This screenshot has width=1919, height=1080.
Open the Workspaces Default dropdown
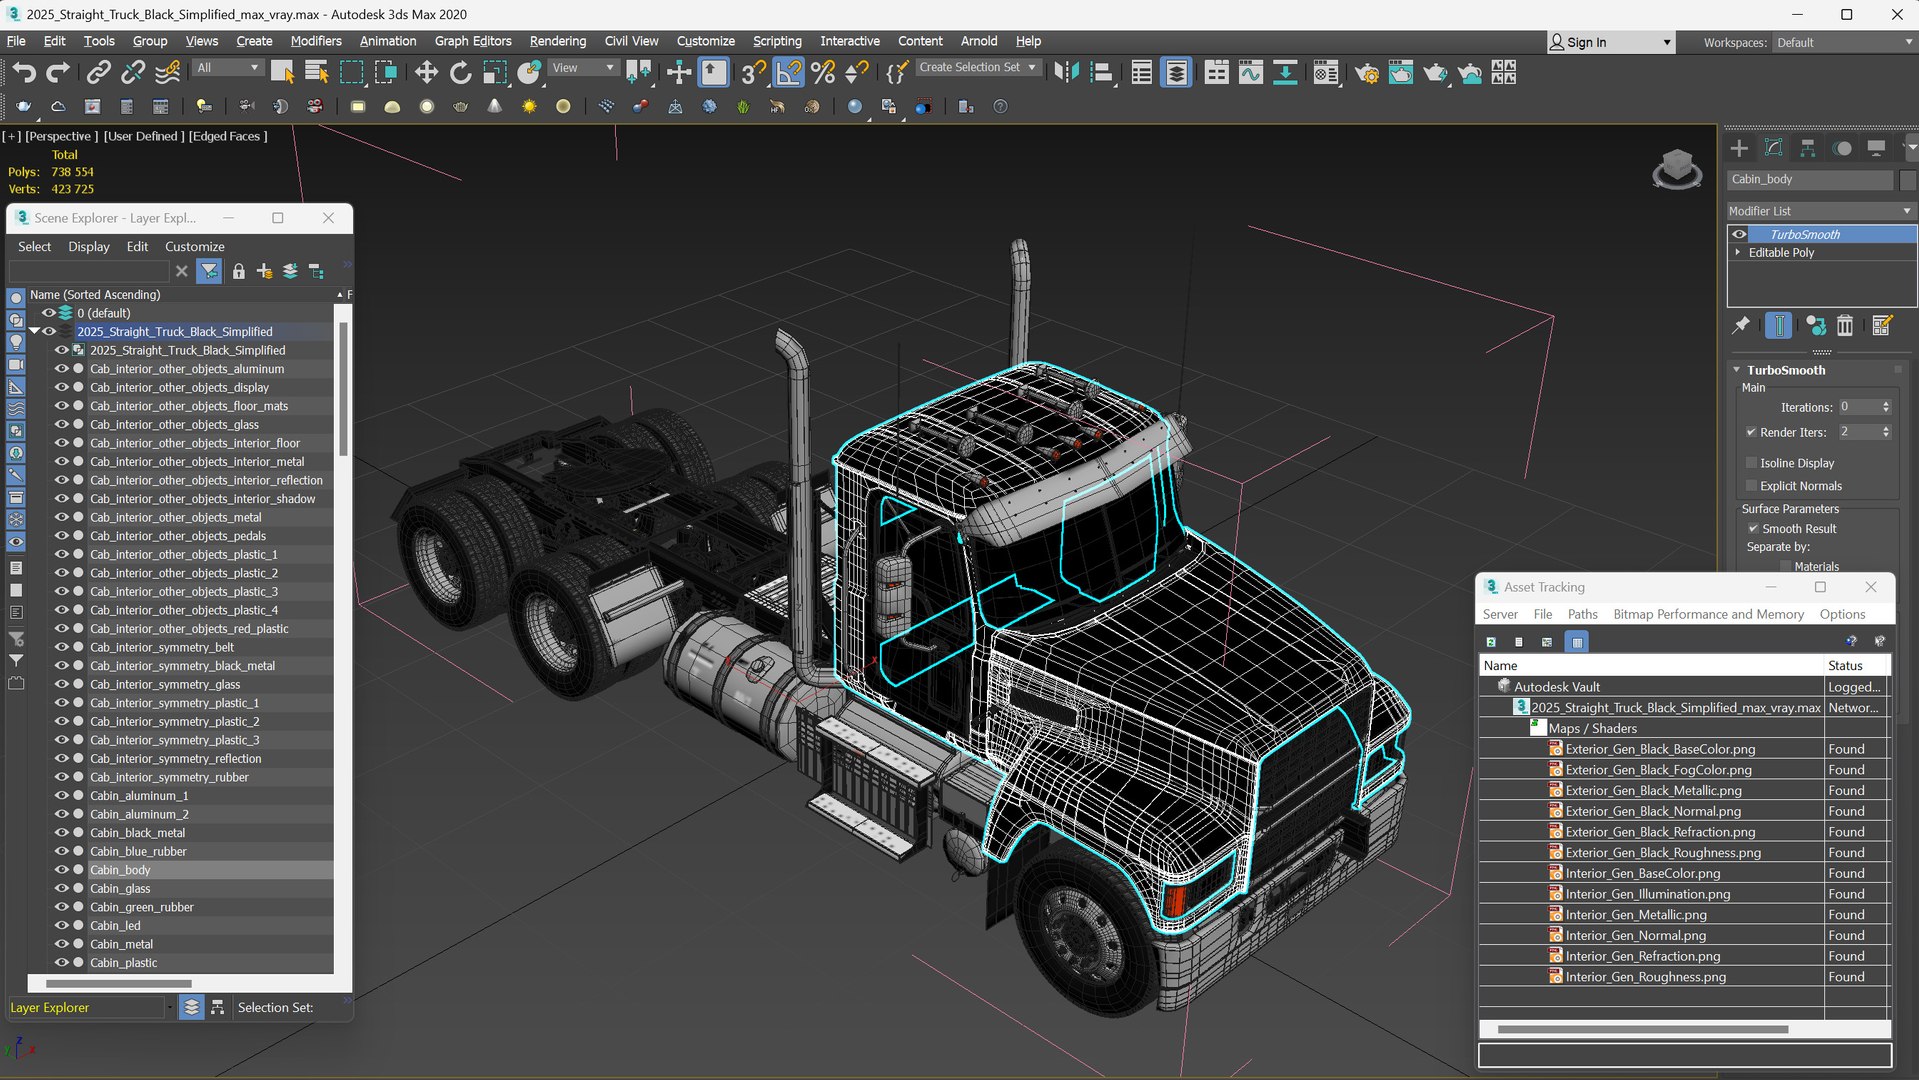[x=1843, y=42]
